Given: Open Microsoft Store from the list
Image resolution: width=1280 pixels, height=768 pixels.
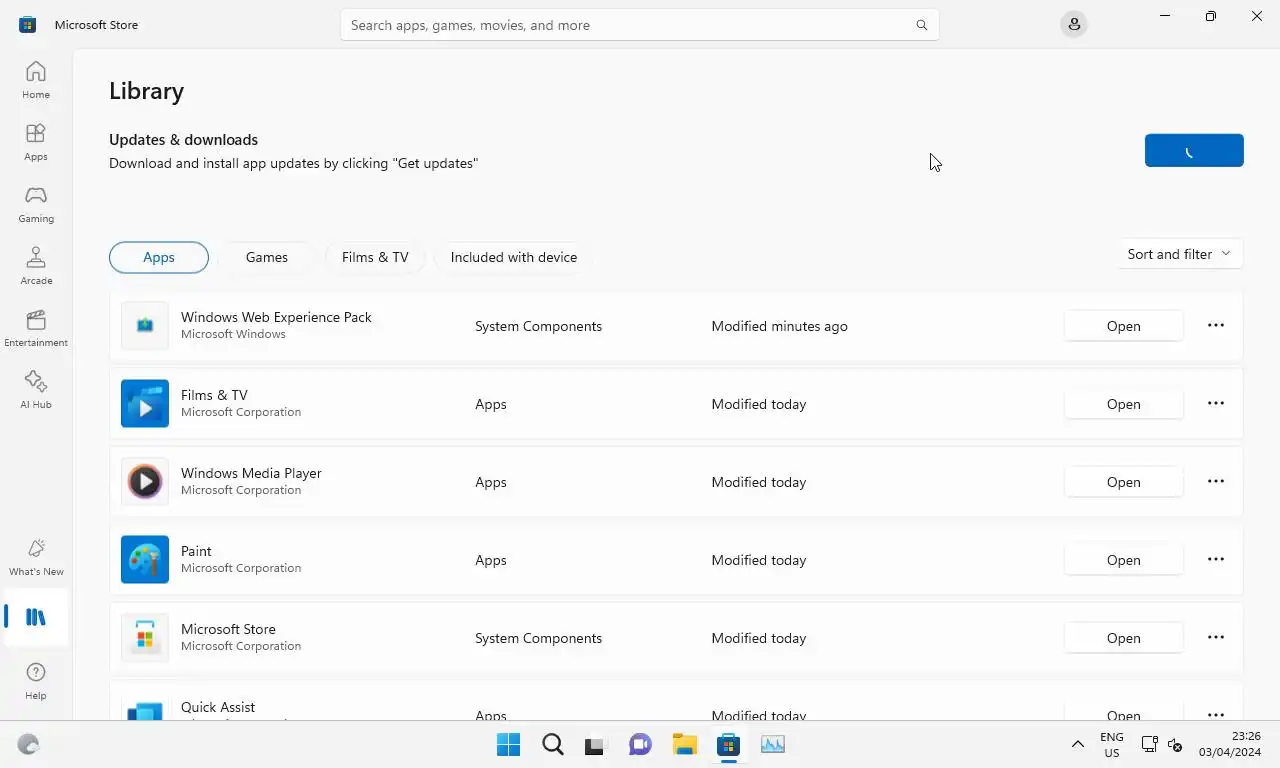Looking at the screenshot, I should coord(1124,638).
